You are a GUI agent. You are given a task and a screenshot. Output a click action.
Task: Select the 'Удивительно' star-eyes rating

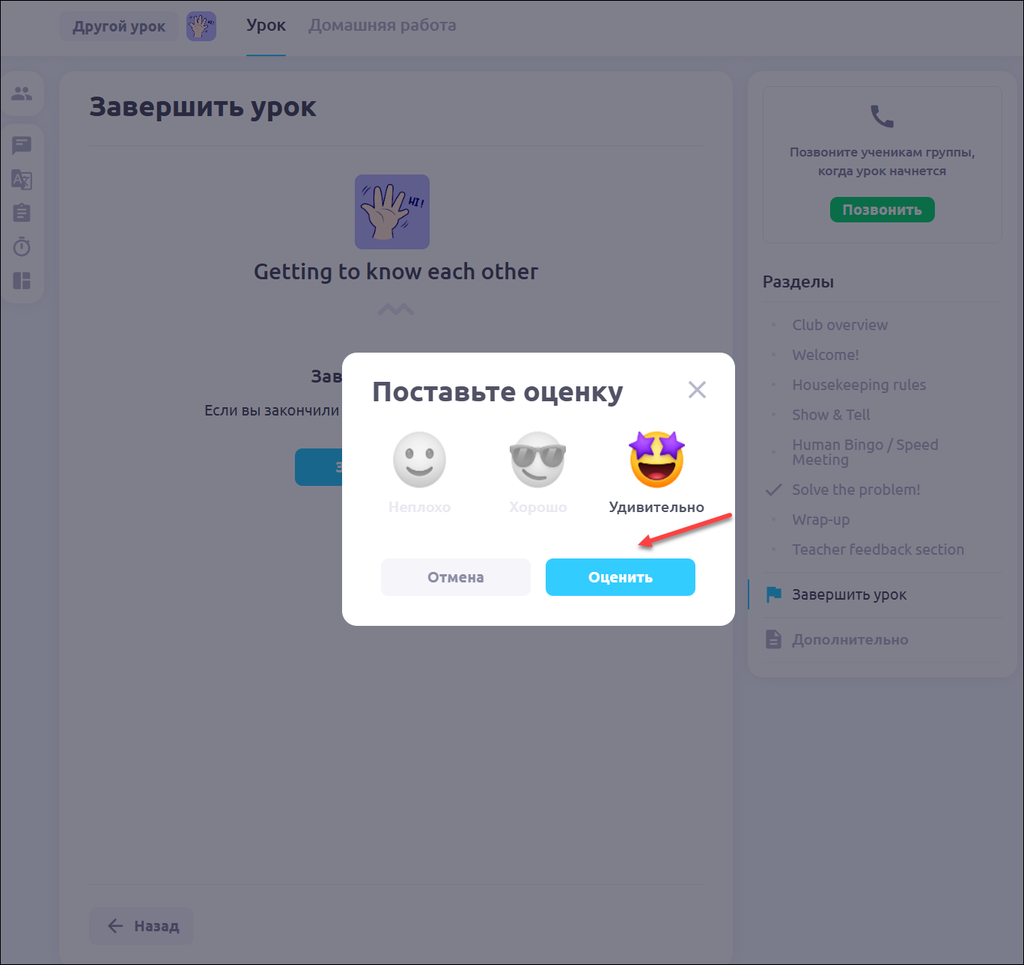[656, 461]
